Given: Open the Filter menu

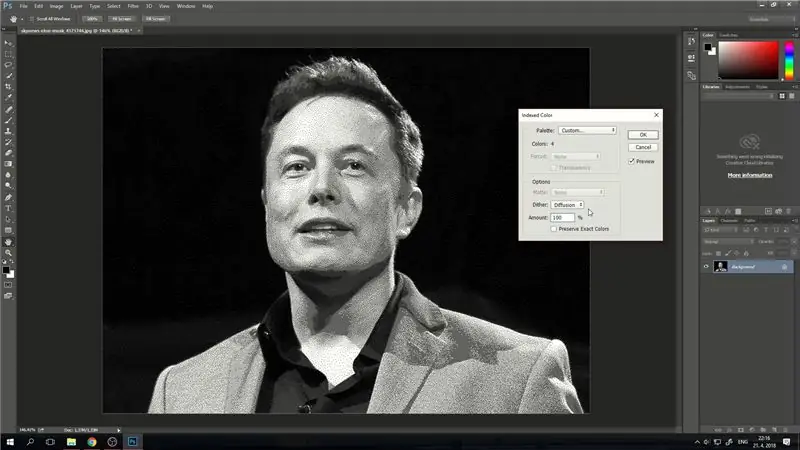Looking at the screenshot, I should click(133, 6).
